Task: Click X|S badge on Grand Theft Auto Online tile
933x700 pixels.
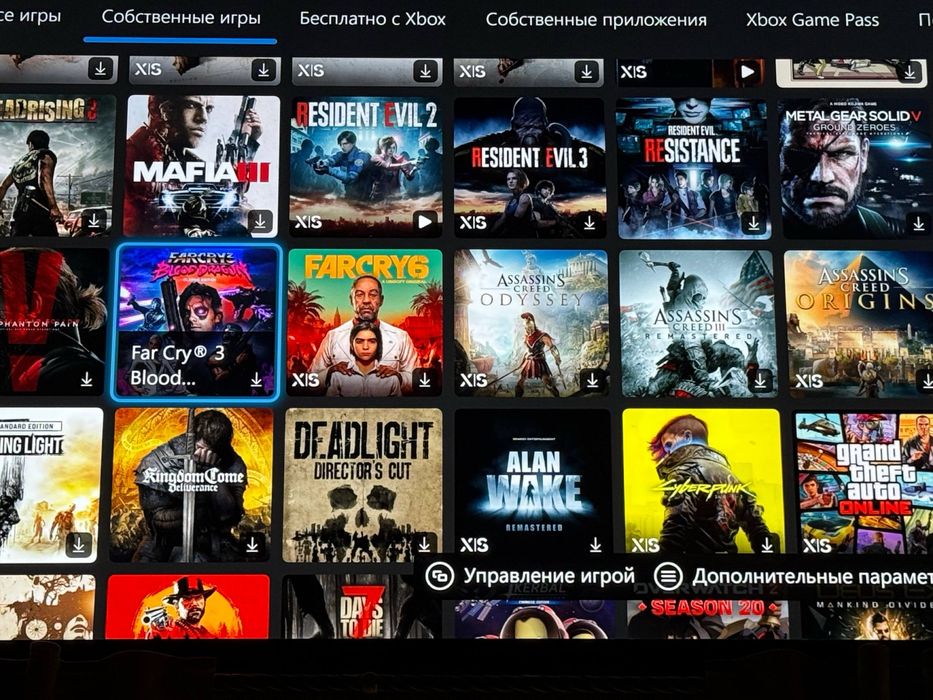Action: tap(817, 545)
